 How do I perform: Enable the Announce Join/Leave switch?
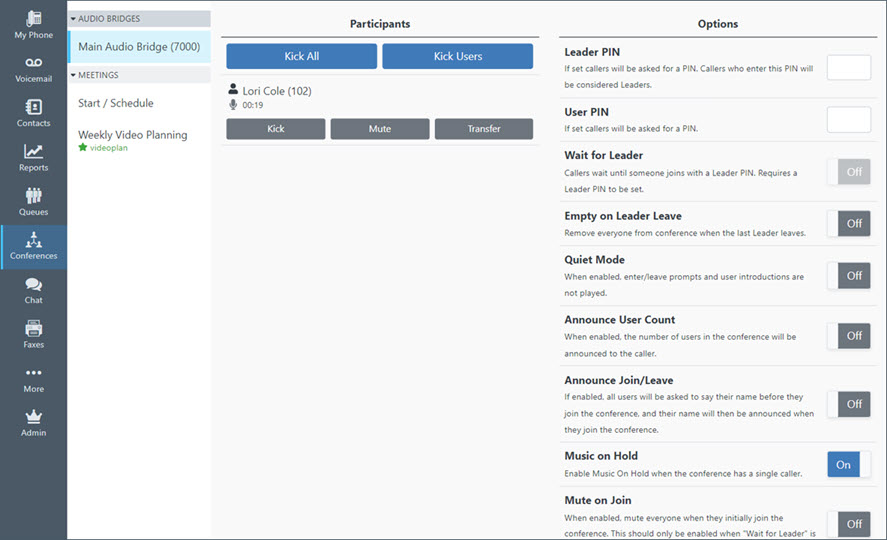(849, 404)
